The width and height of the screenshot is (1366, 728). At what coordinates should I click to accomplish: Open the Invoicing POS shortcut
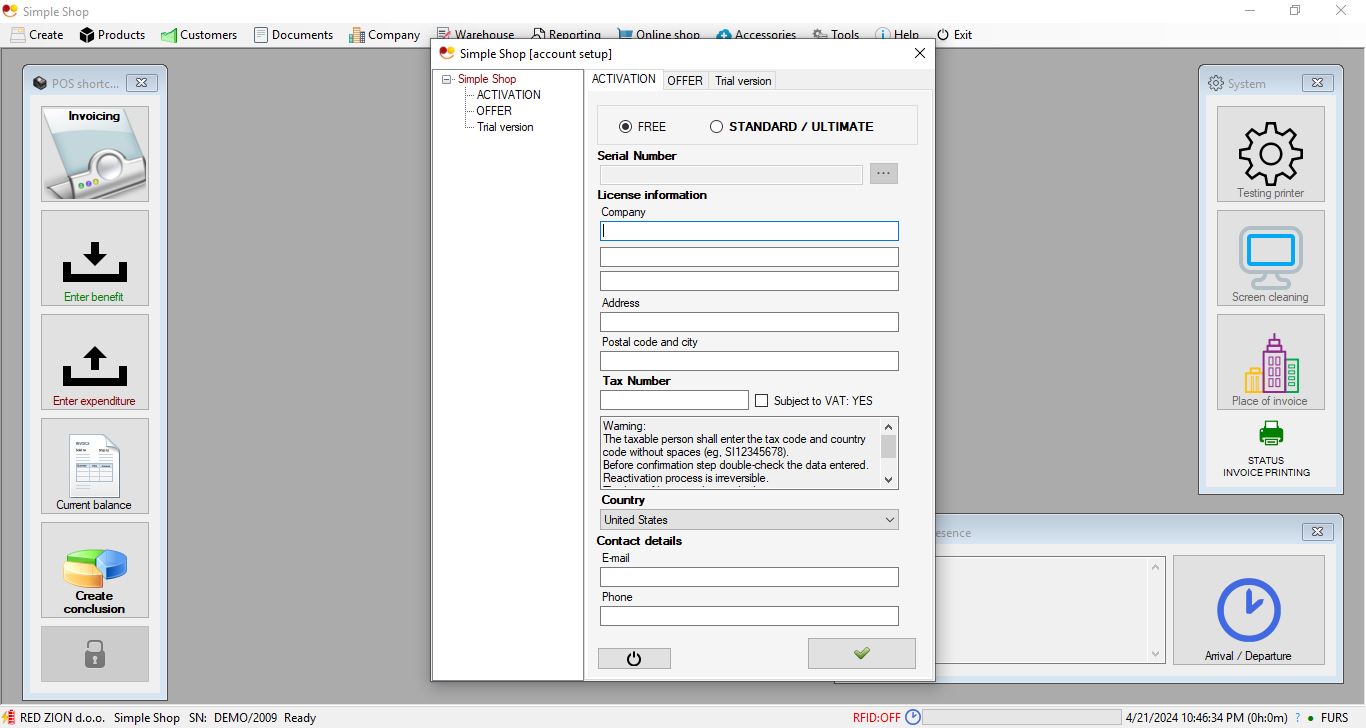coord(95,154)
